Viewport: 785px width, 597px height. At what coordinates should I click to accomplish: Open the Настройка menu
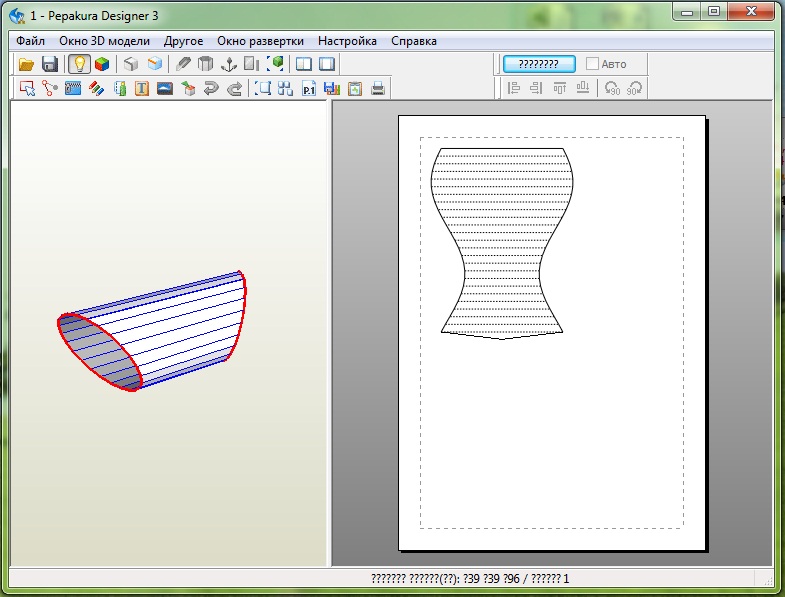[347, 41]
